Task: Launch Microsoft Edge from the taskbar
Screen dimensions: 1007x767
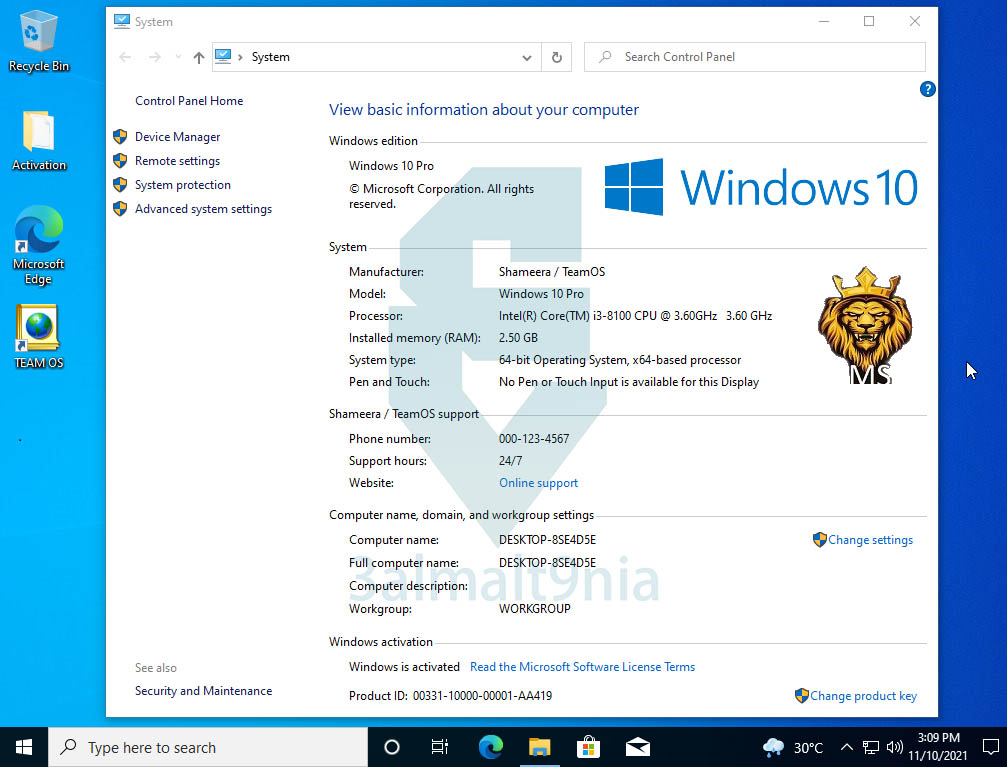Action: [491, 747]
